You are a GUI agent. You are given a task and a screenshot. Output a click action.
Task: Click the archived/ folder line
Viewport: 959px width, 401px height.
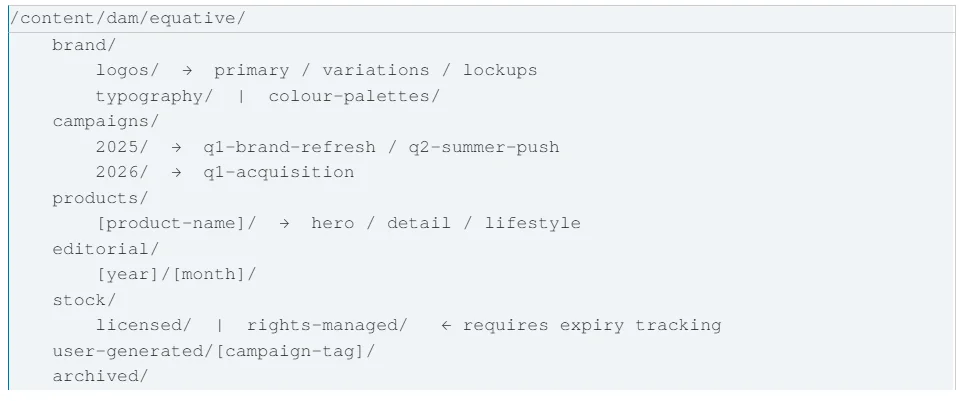pyautogui.click(x=100, y=376)
